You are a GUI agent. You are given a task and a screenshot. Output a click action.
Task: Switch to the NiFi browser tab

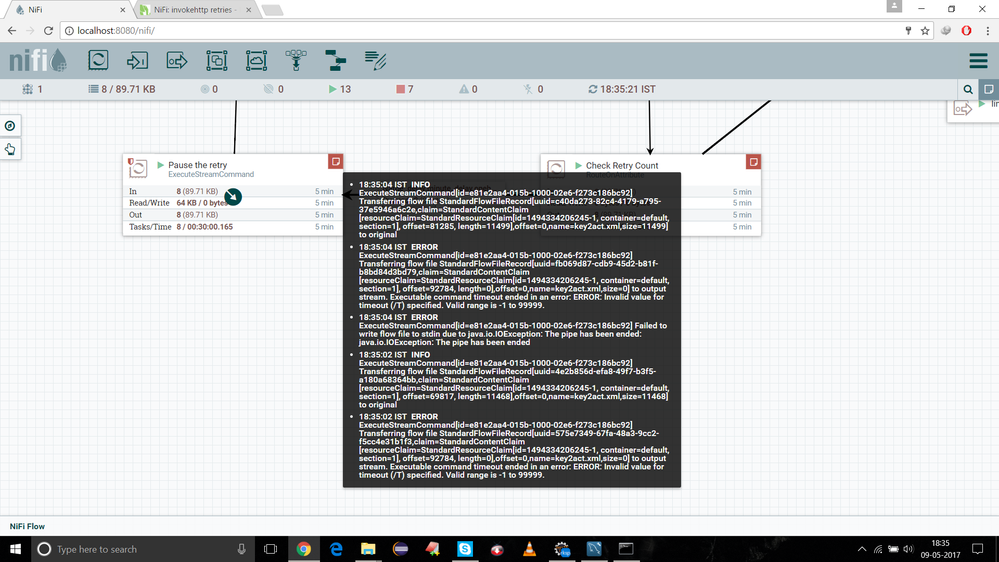67,10
